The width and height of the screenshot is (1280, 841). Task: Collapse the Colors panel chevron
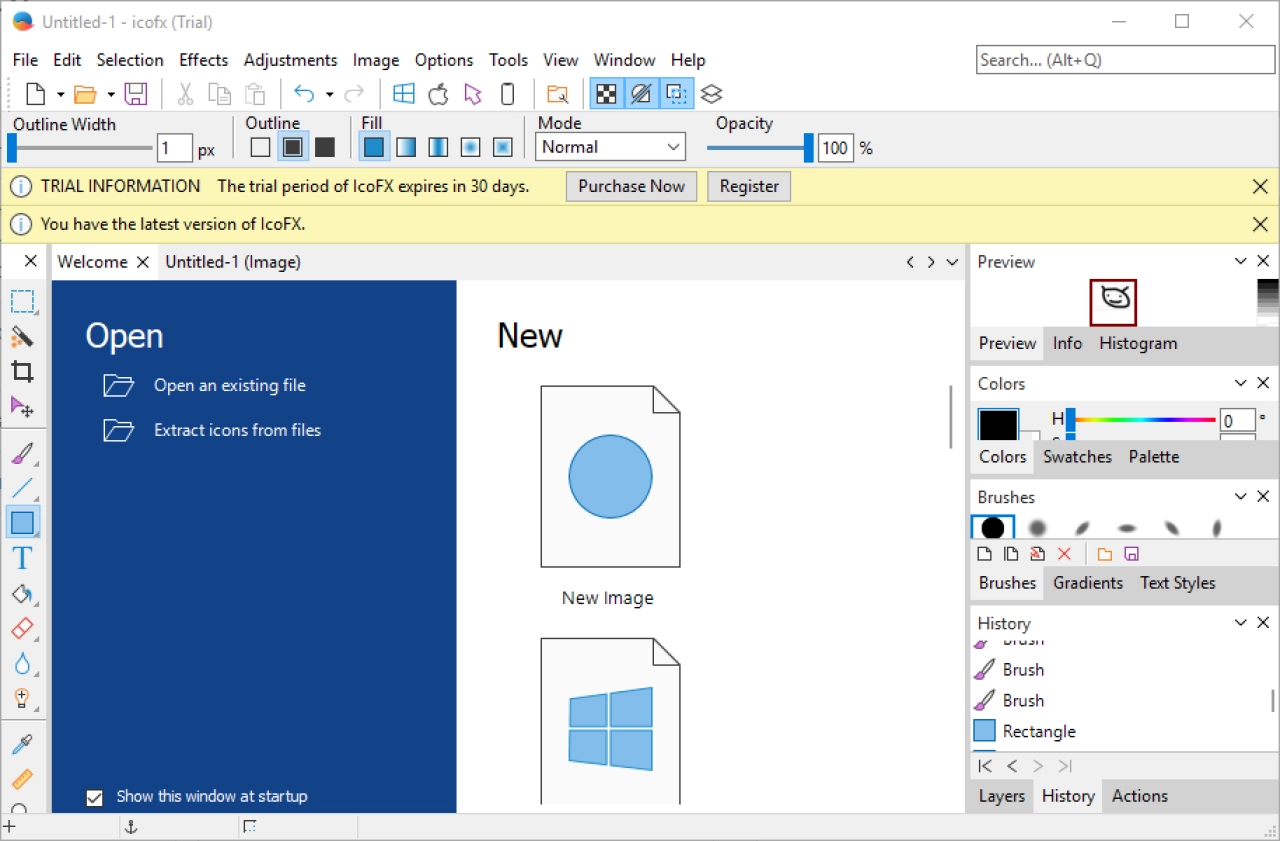(1241, 383)
